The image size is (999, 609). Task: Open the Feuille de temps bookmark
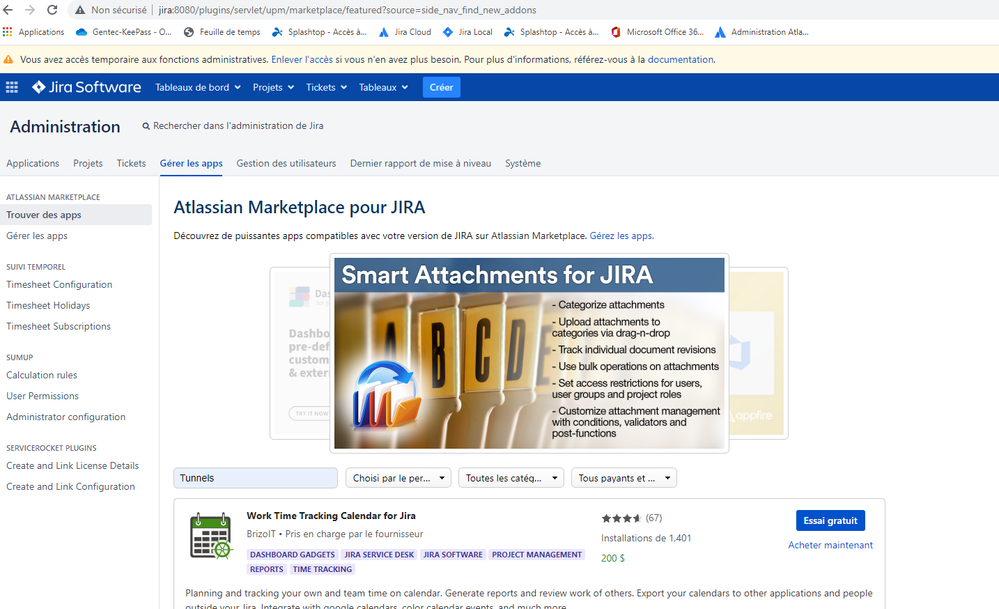coord(222,32)
